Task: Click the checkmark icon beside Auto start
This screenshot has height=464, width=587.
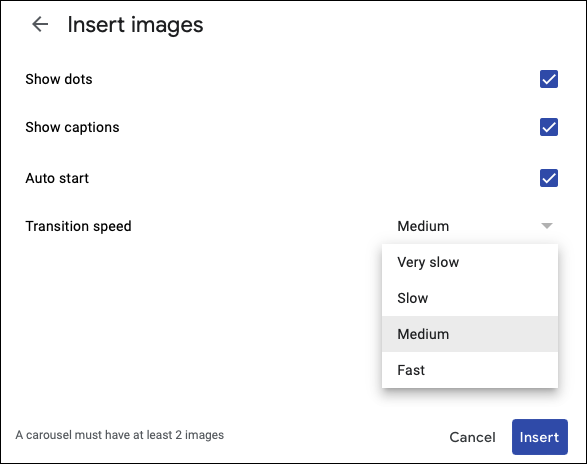Action: tap(549, 178)
